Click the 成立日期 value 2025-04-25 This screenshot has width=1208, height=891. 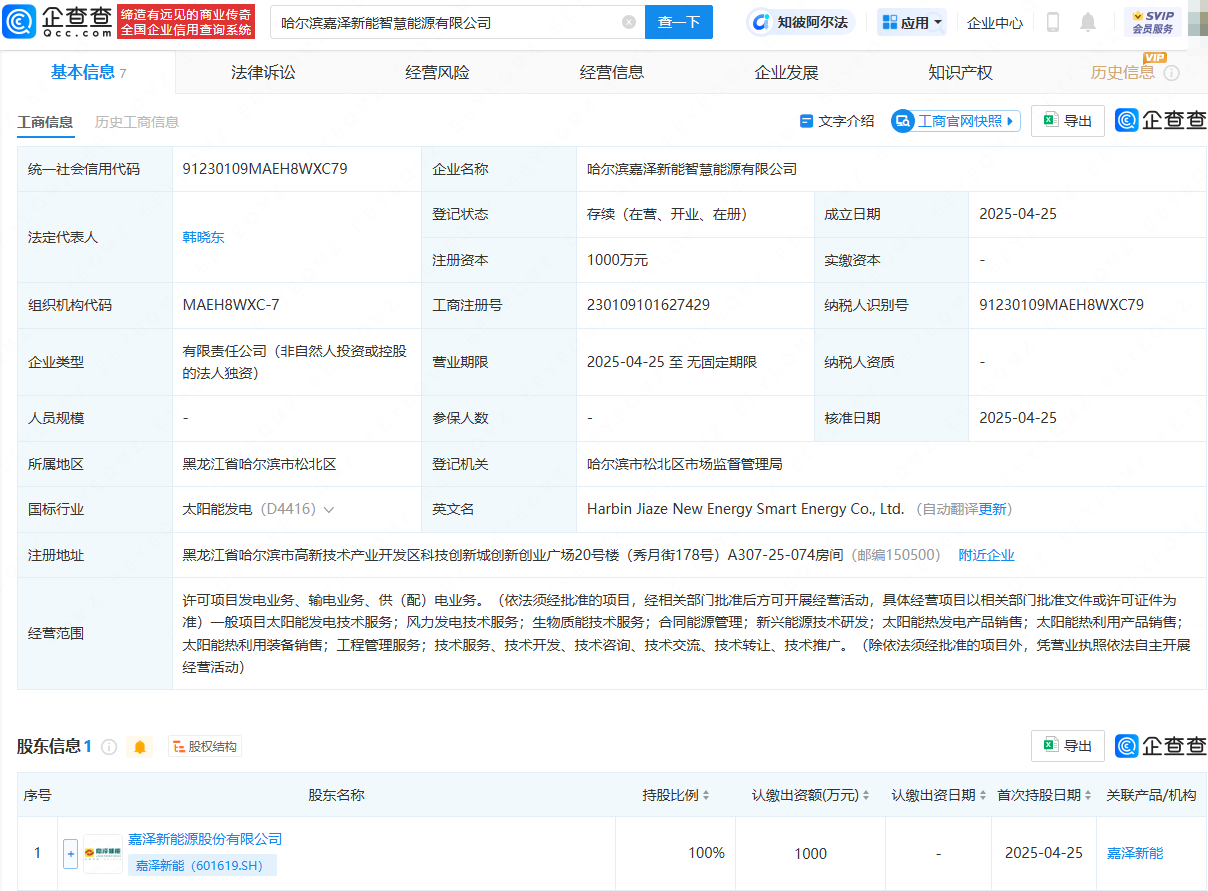tap(1018, 214)
